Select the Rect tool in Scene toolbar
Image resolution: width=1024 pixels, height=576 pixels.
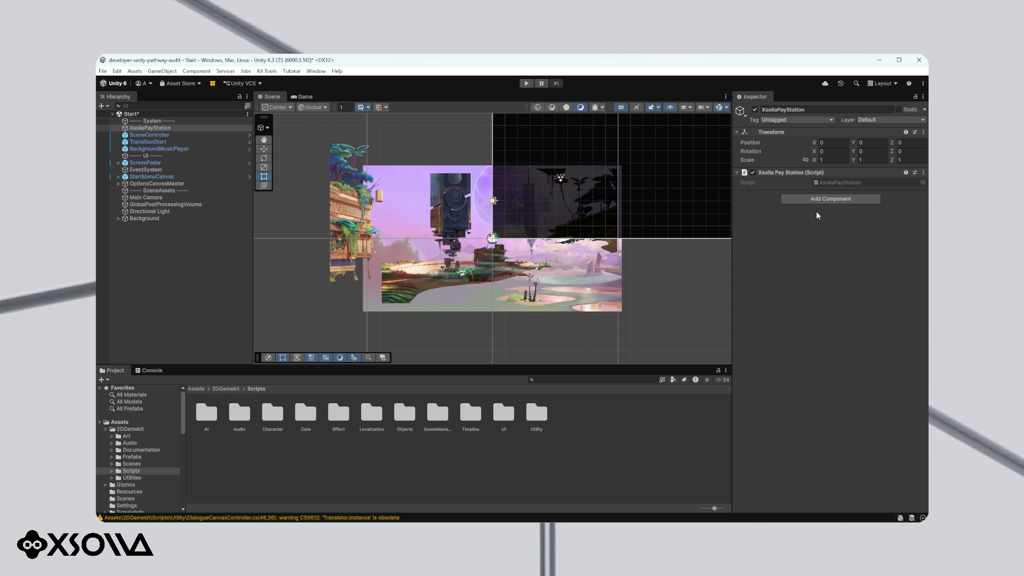coord(264,176)
